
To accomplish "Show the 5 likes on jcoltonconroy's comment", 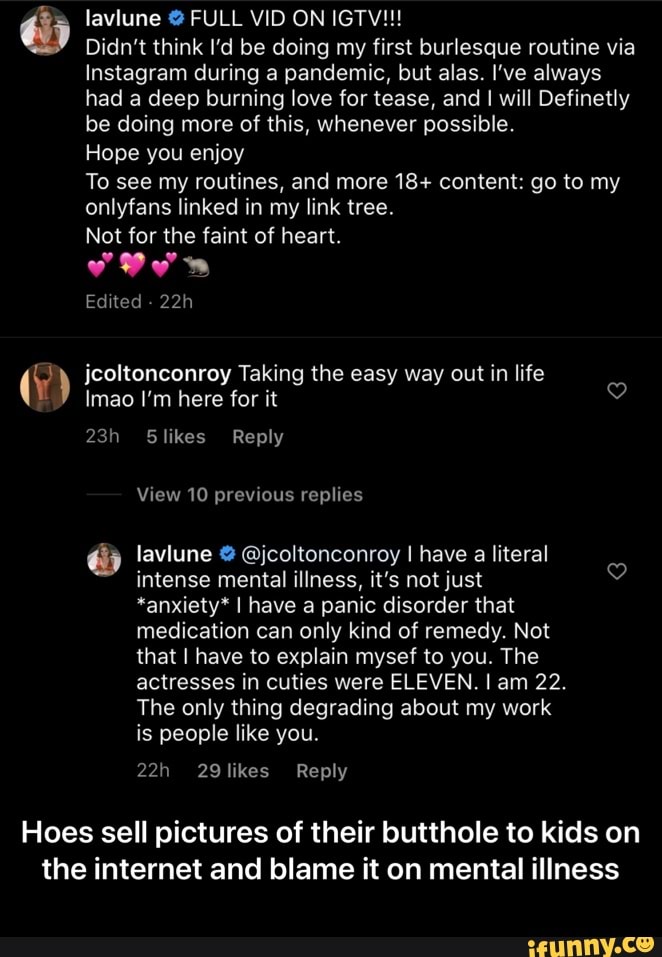I will 176,436.
